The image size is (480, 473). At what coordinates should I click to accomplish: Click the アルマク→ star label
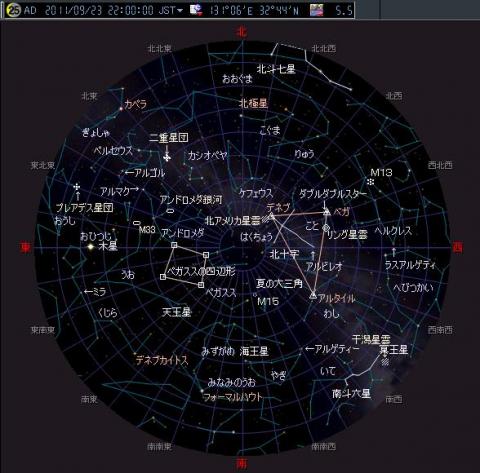[x=119, y=191]
